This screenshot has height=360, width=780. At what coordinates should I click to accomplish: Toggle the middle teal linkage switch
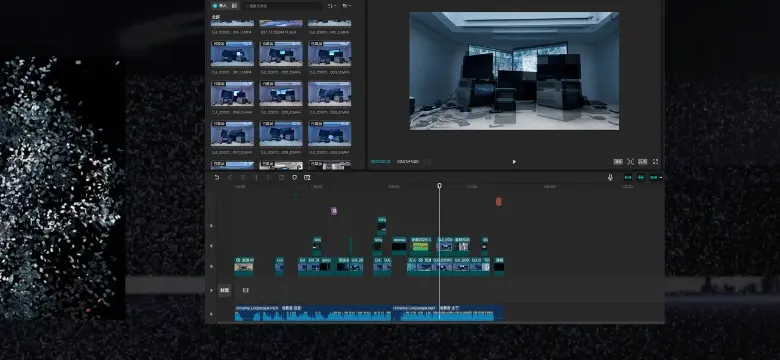click(x=641, y=178)
